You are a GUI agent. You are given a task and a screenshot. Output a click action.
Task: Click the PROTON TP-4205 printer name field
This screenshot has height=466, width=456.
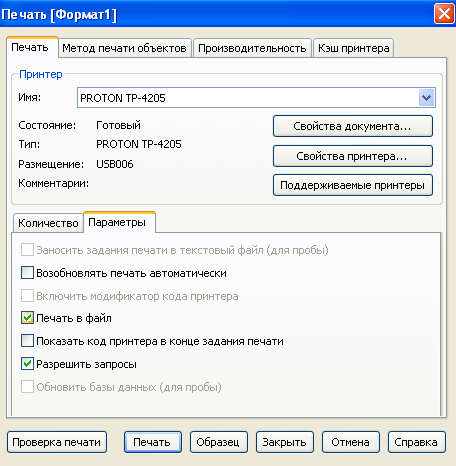coord(256,98)
